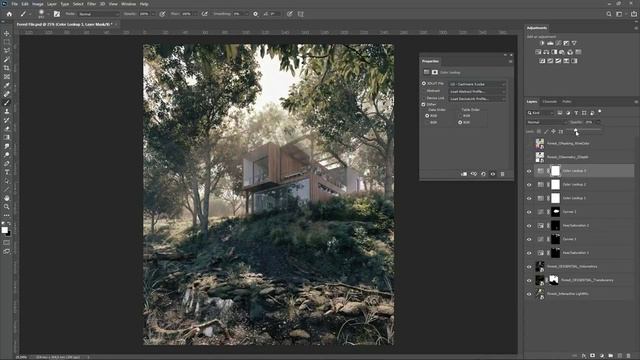The image size is (640, 360).
Task: Open the Load DeviceLink Profile dropdown
Action: tap(477, 99)
